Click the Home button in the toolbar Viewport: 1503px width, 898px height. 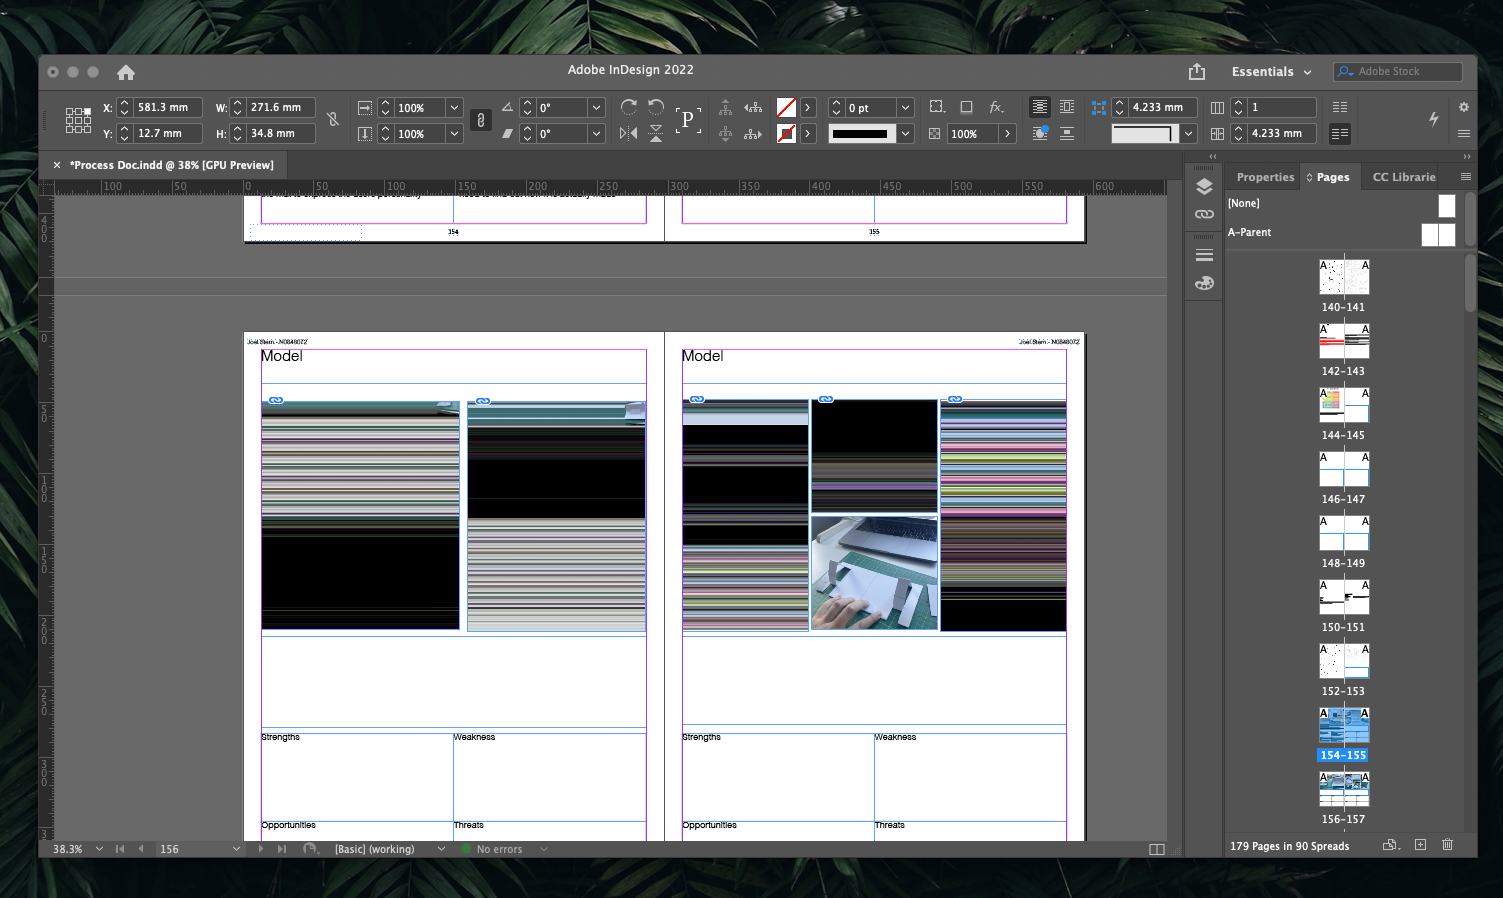[125, 72]
